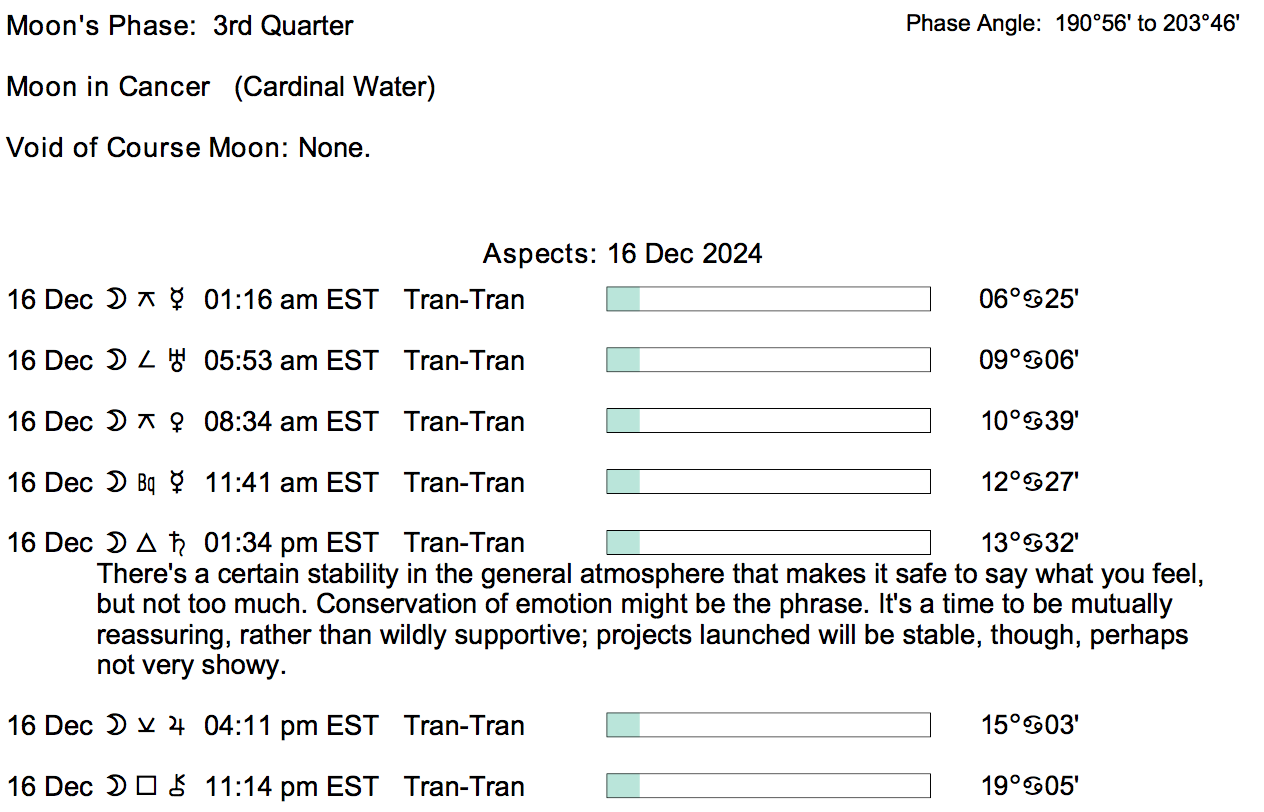Image resolution: width=1264 pixels, height=812 pixels.
Task: Click the Jupiter glyph in the 04:11 pm row
Action: pyautogui.click(x=178, y=726)
